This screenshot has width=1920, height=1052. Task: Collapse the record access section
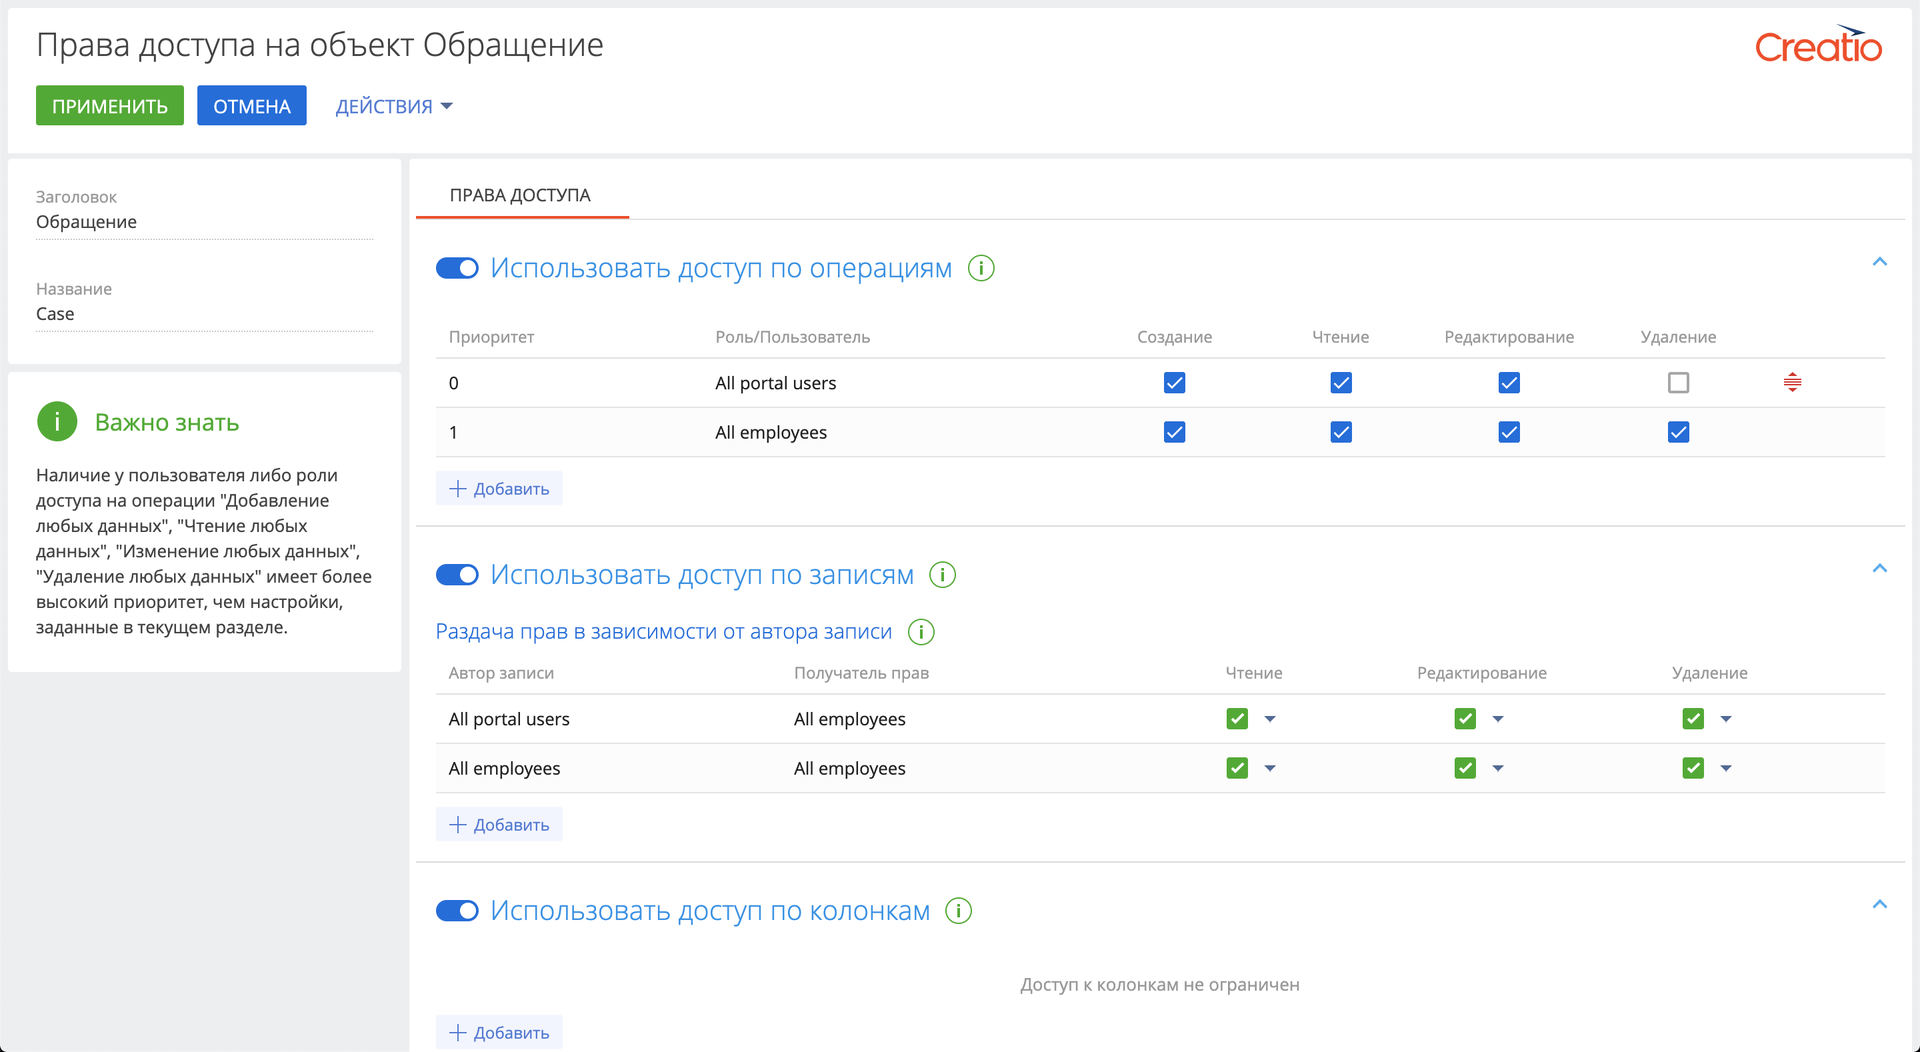coord(1879,569)
